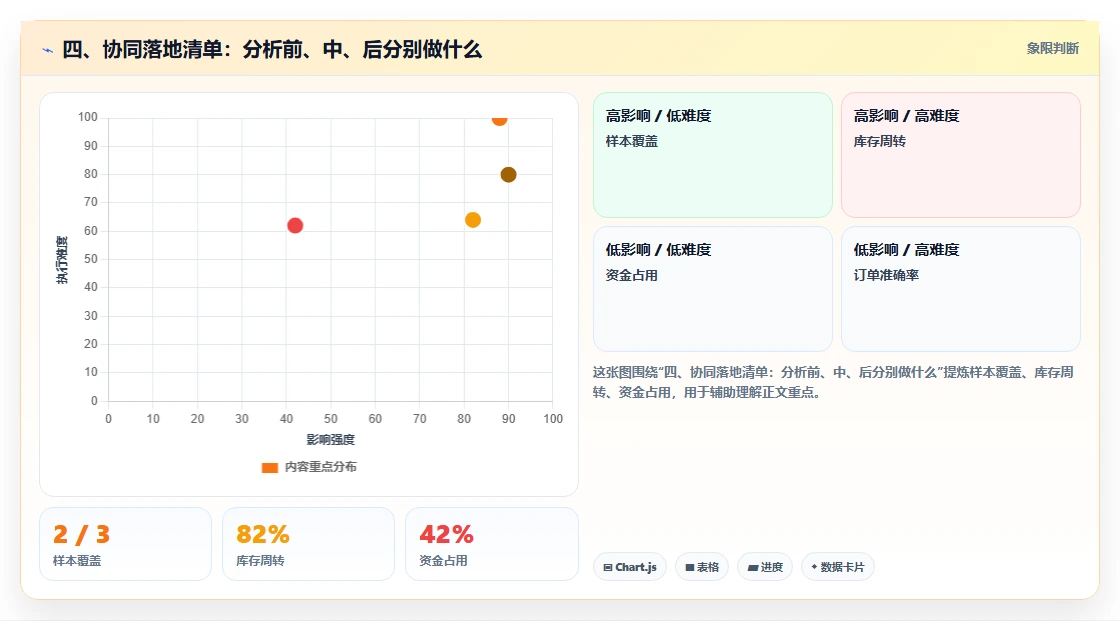
Task: Click the 2 / 3 样本覆盖 stat card
Action: point(125,544)
